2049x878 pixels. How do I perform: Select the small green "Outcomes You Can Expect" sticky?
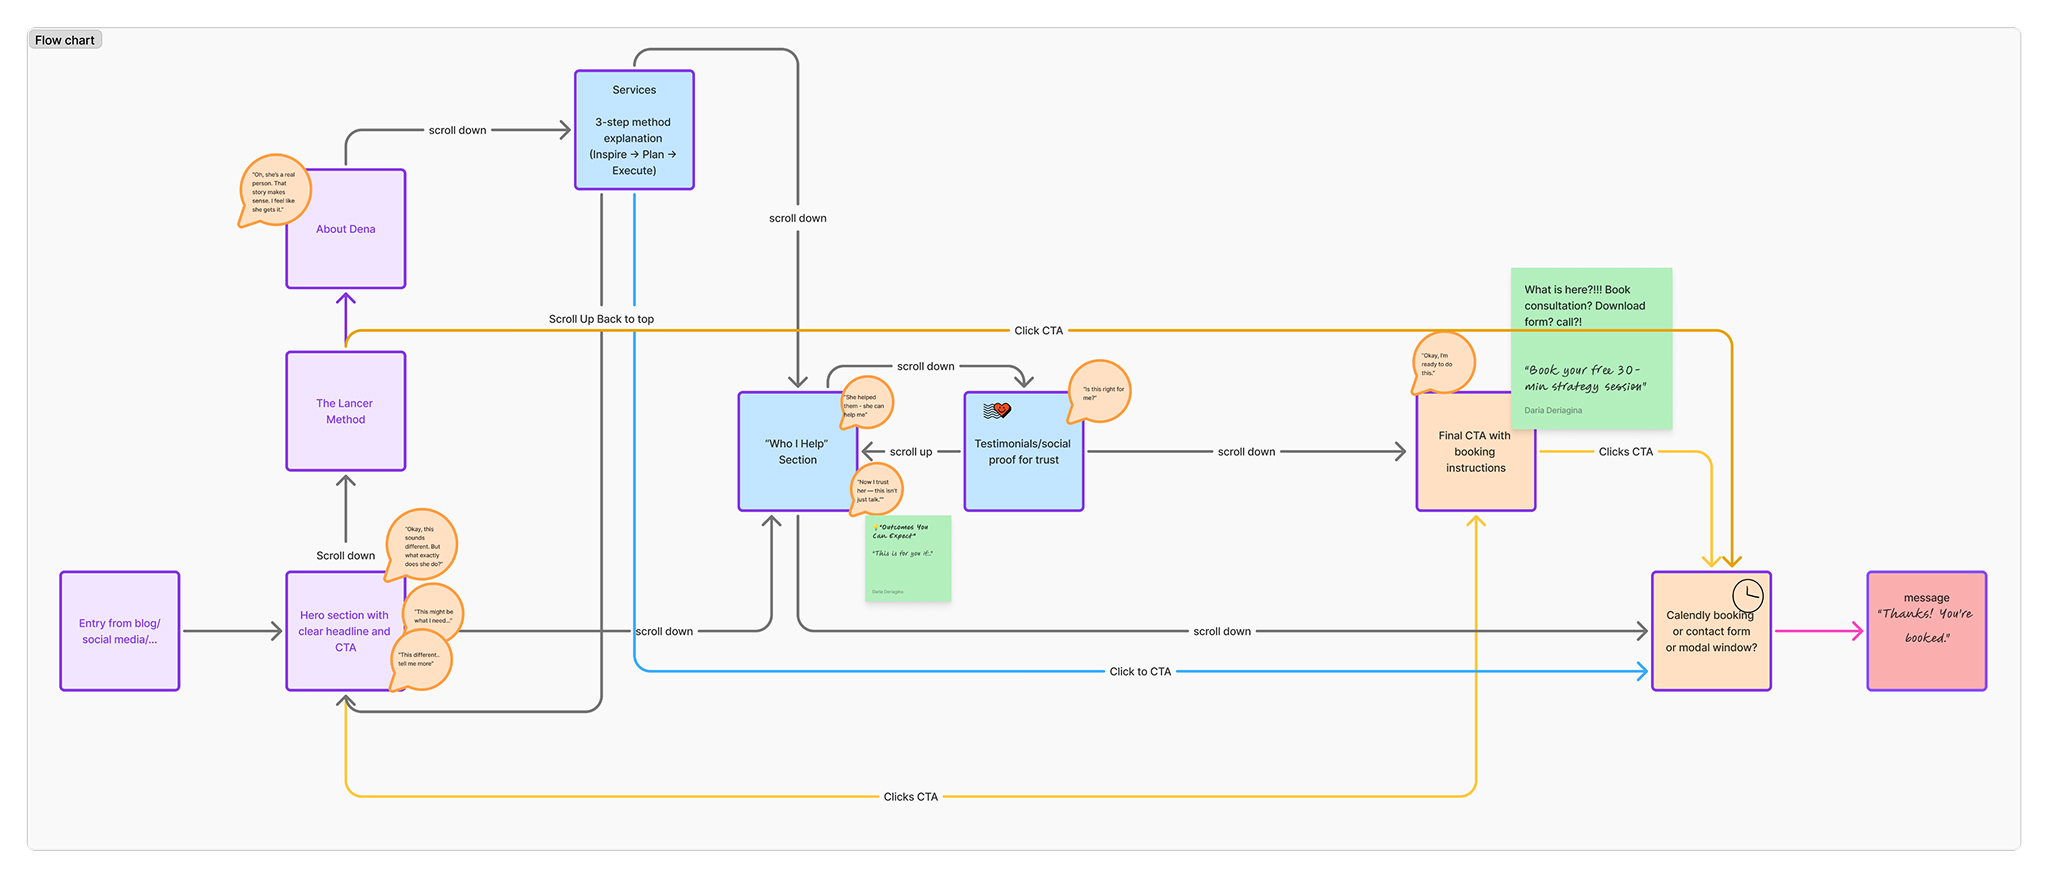pos(907,558)
